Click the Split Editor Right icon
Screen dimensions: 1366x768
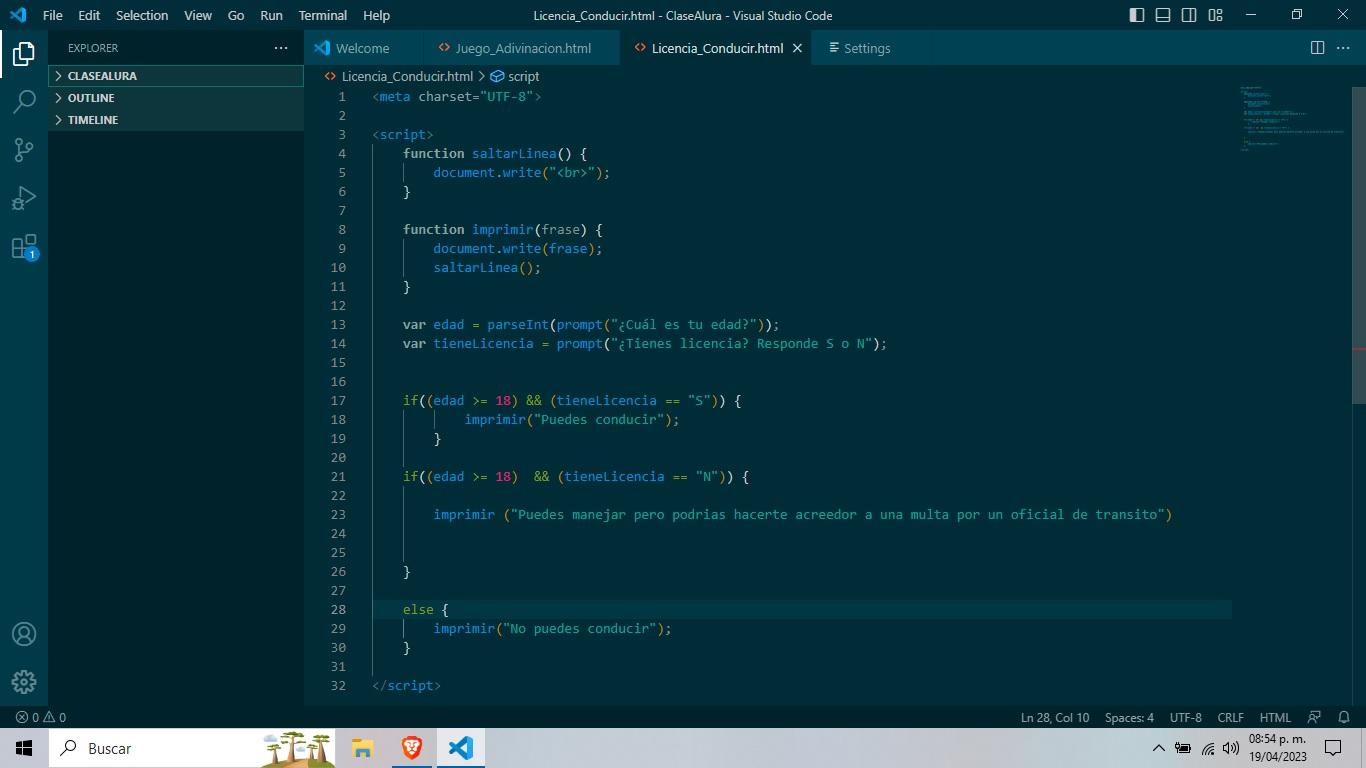[x=1317, y=48]
